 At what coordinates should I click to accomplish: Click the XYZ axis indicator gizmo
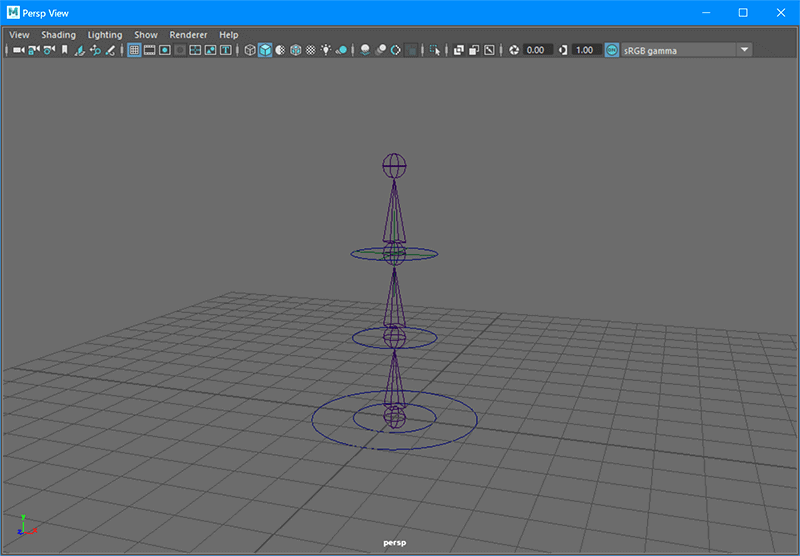click(27, 525)
